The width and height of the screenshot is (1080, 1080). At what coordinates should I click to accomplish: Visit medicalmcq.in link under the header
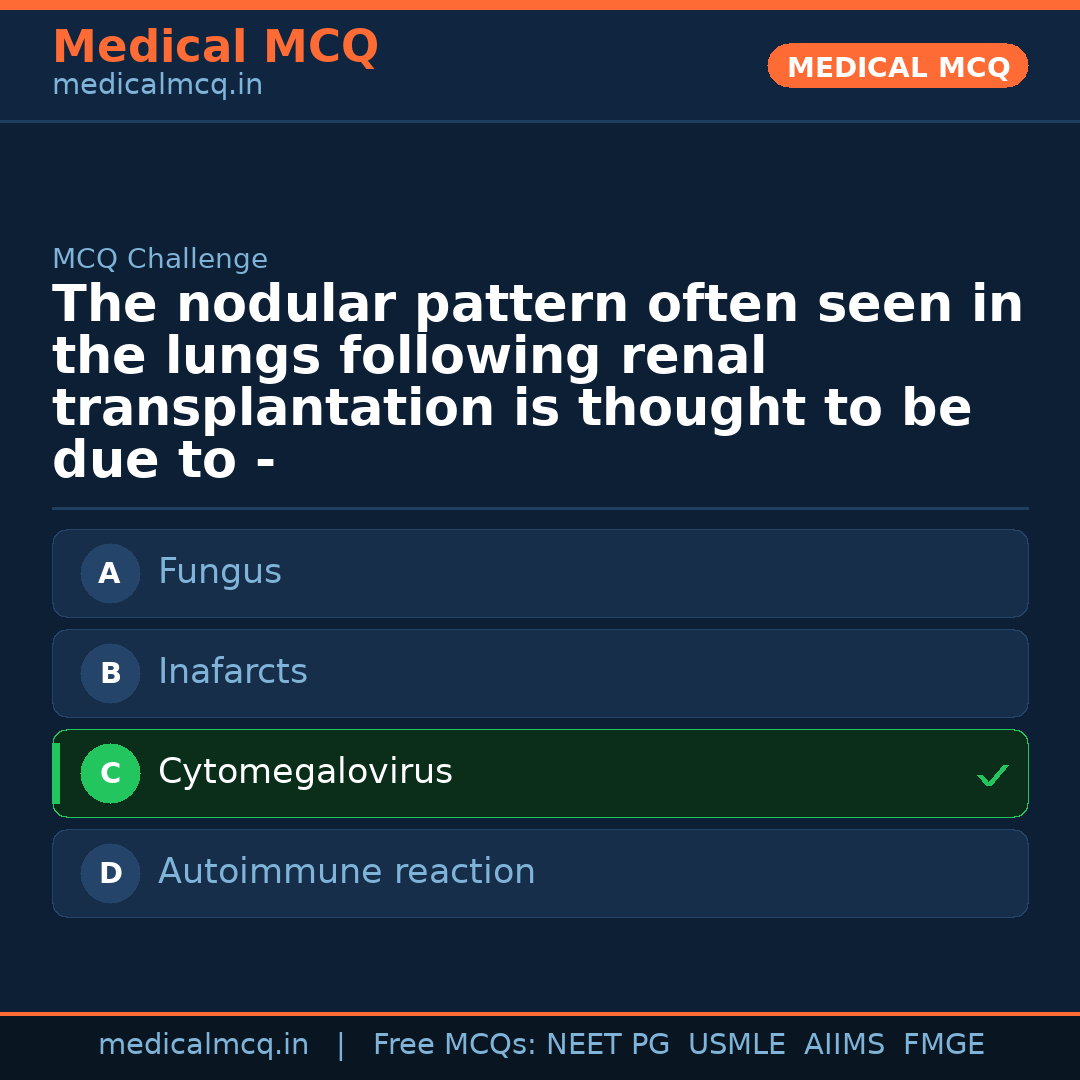157,86
